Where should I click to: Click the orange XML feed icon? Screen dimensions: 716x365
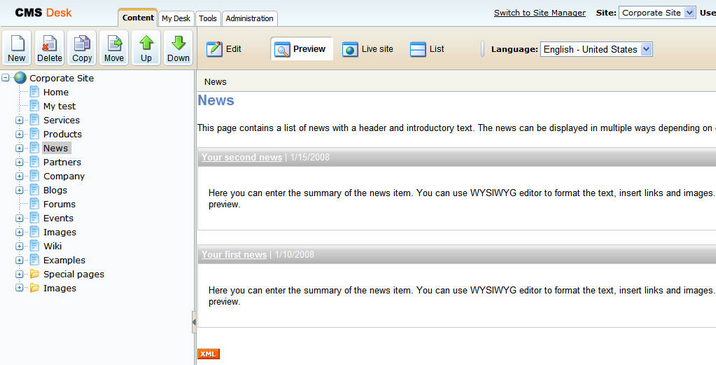208,354
